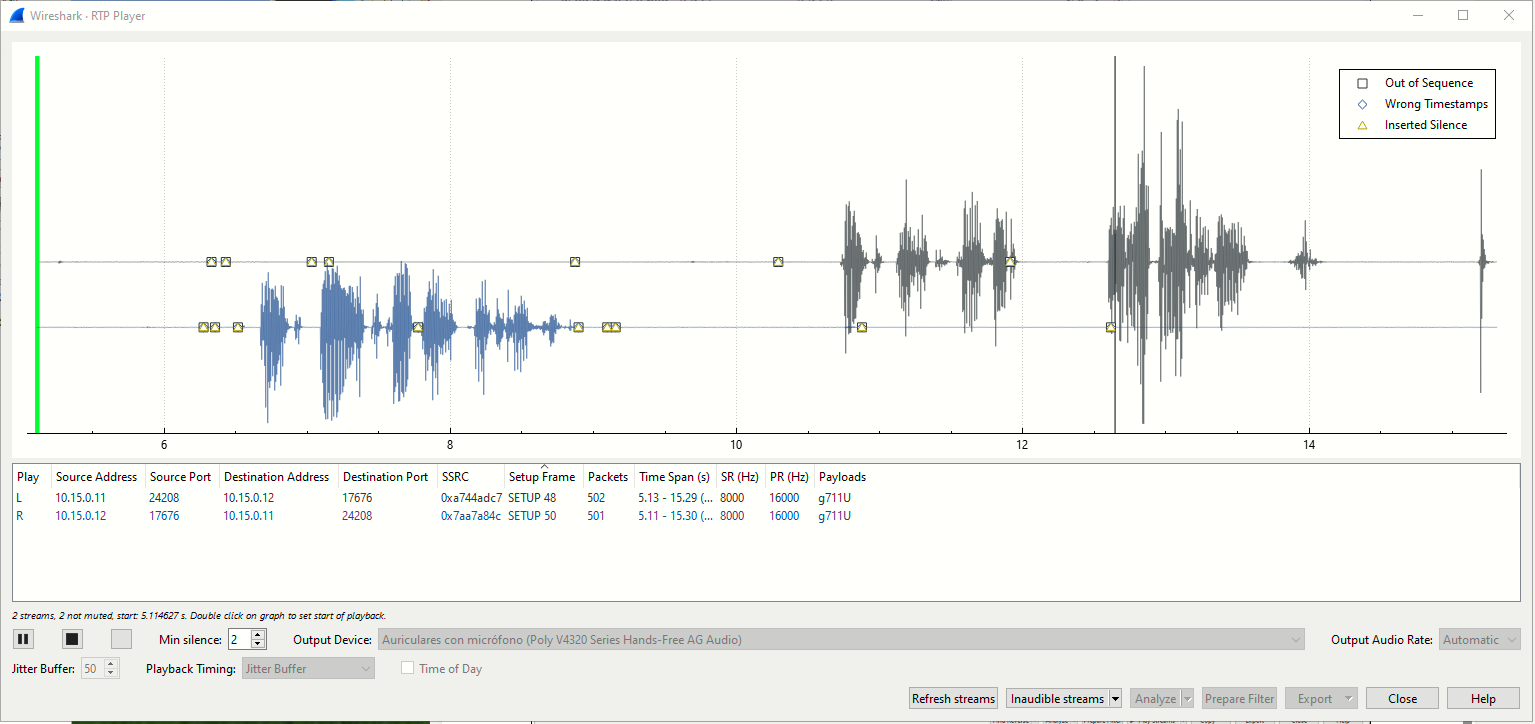Click the dark playhead line near 12.6 seconds
Screen dimensions: 1535x724
tap(1115, 244)
